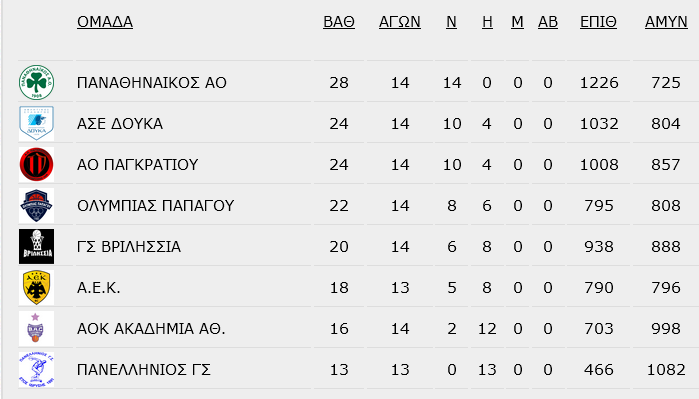Sort by the Μ column header
Screen dimensions: 699x399
[x=517, y=21]
